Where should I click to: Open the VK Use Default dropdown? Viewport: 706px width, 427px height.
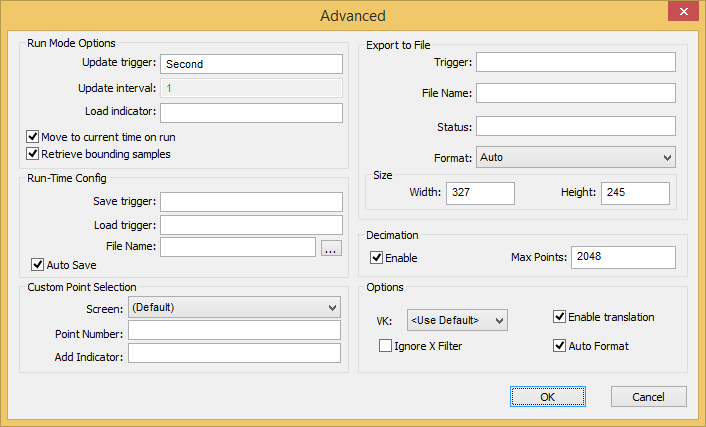pyautogui.click(x=457, y=320)
